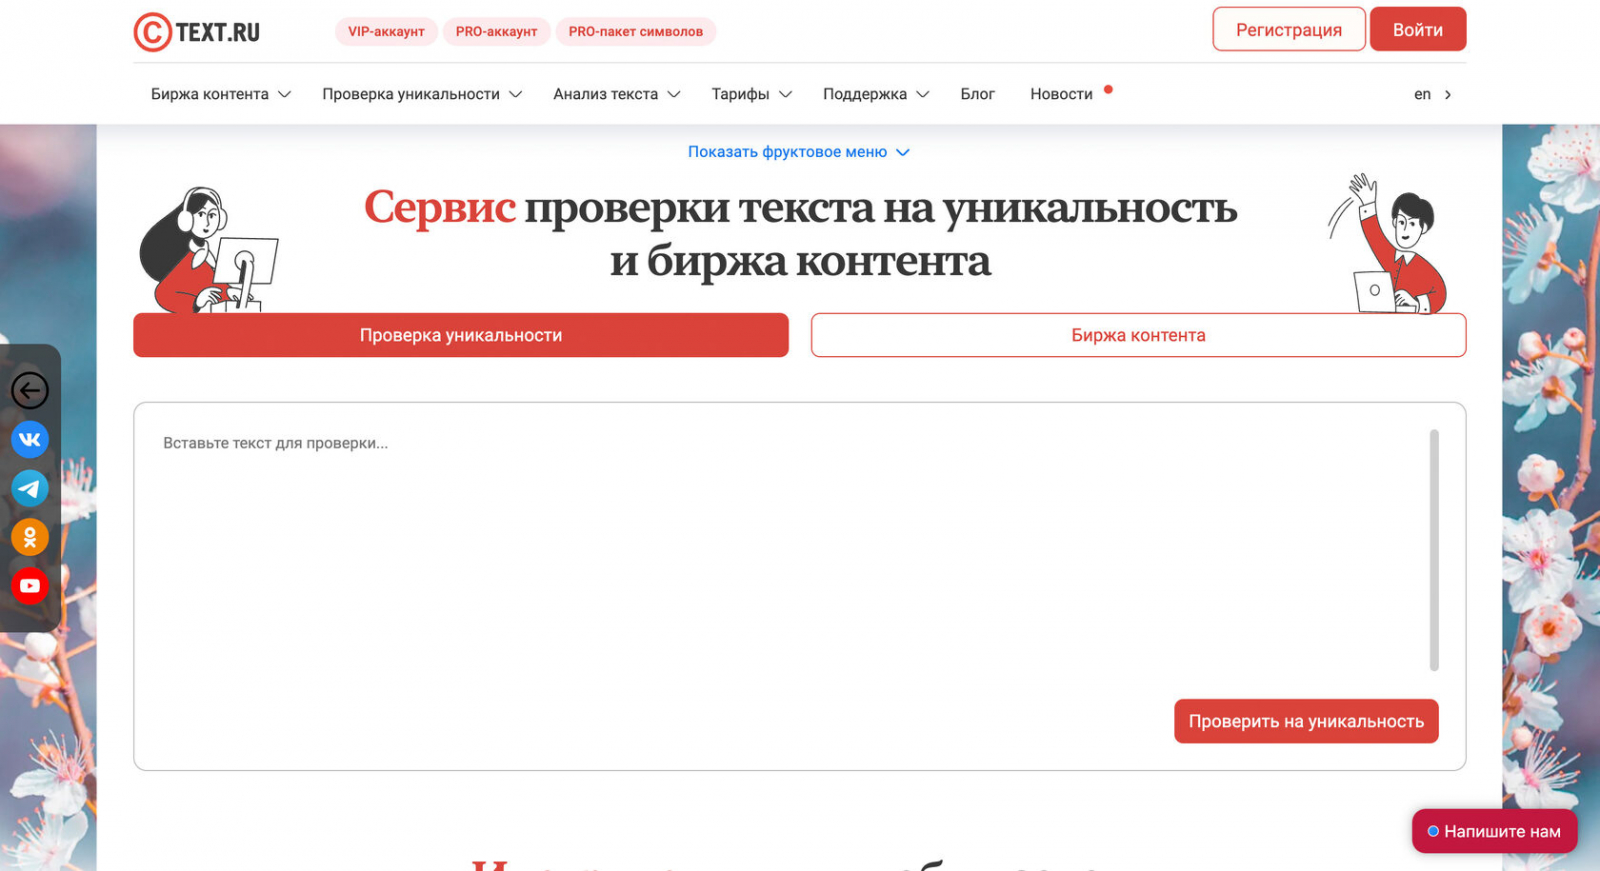Click the VIP-аккаунт badge
This screenshot has width=1600, height=871.
[x=386, y=32]
